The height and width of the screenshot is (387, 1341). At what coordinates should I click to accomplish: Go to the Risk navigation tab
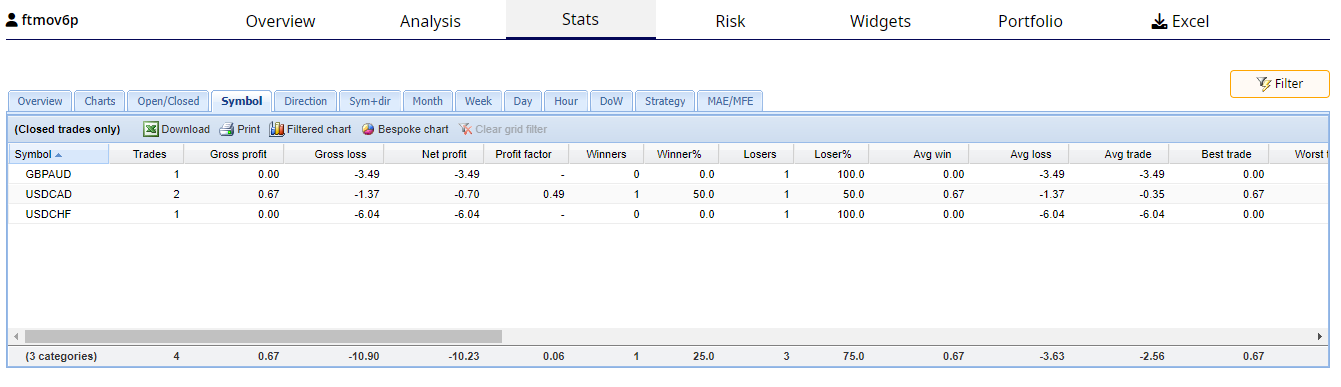730,21
